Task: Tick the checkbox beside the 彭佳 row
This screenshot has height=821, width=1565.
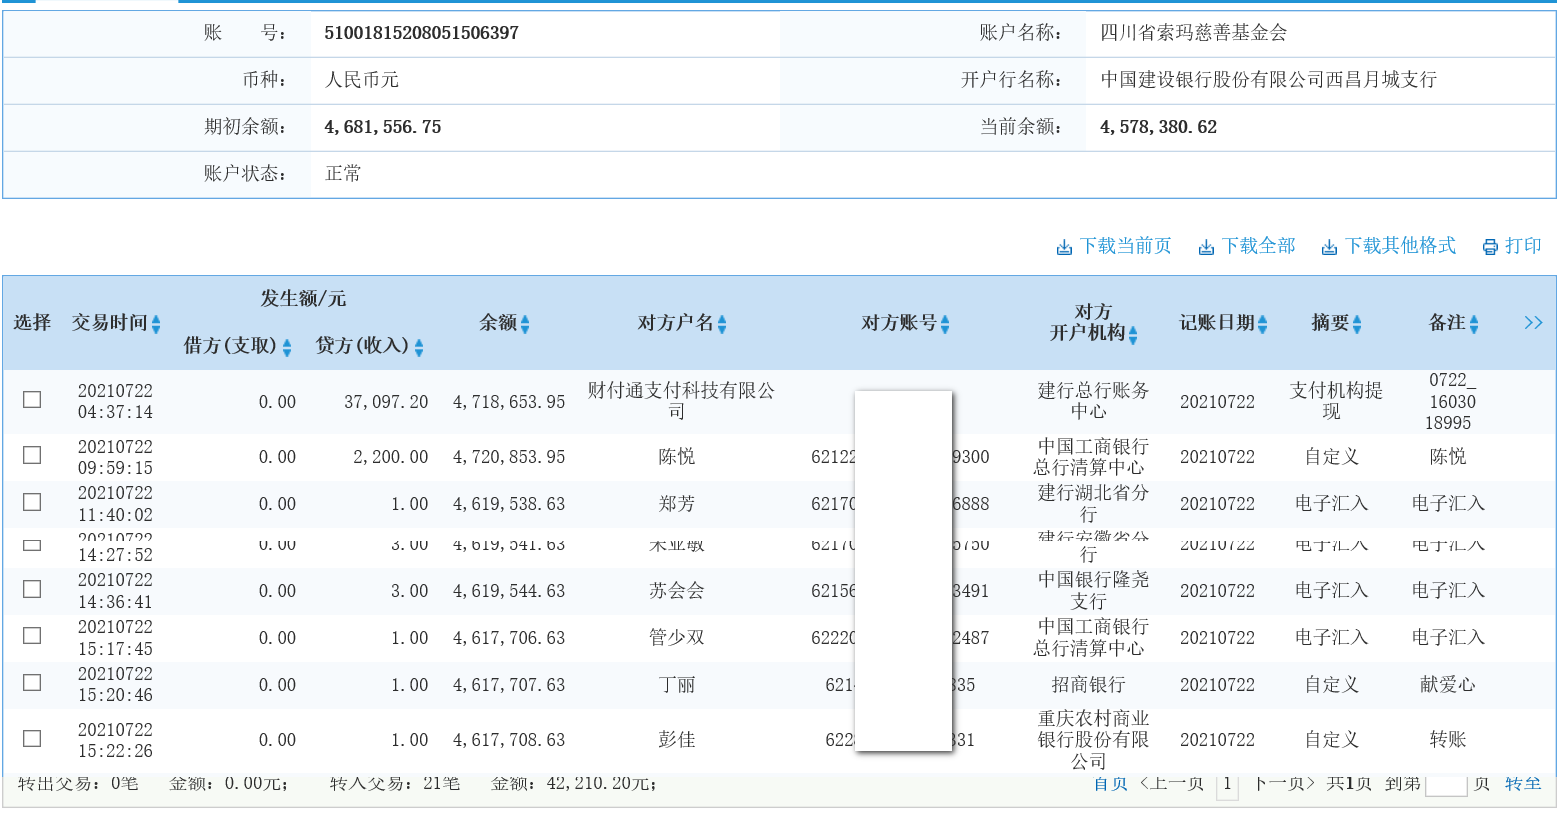Action: (x=31, y=738)
